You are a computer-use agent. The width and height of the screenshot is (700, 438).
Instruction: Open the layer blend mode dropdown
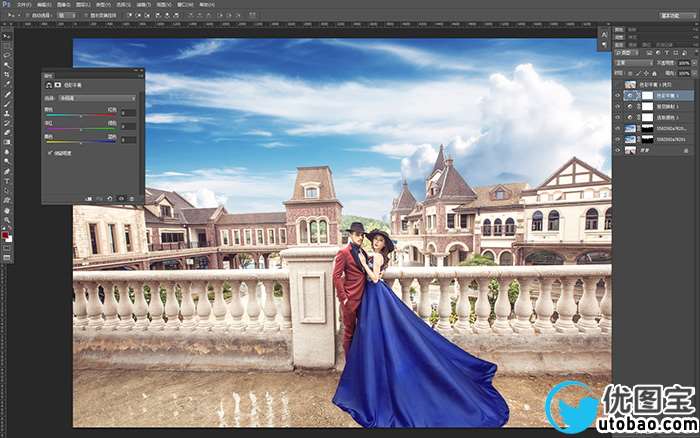click(634, 63)
